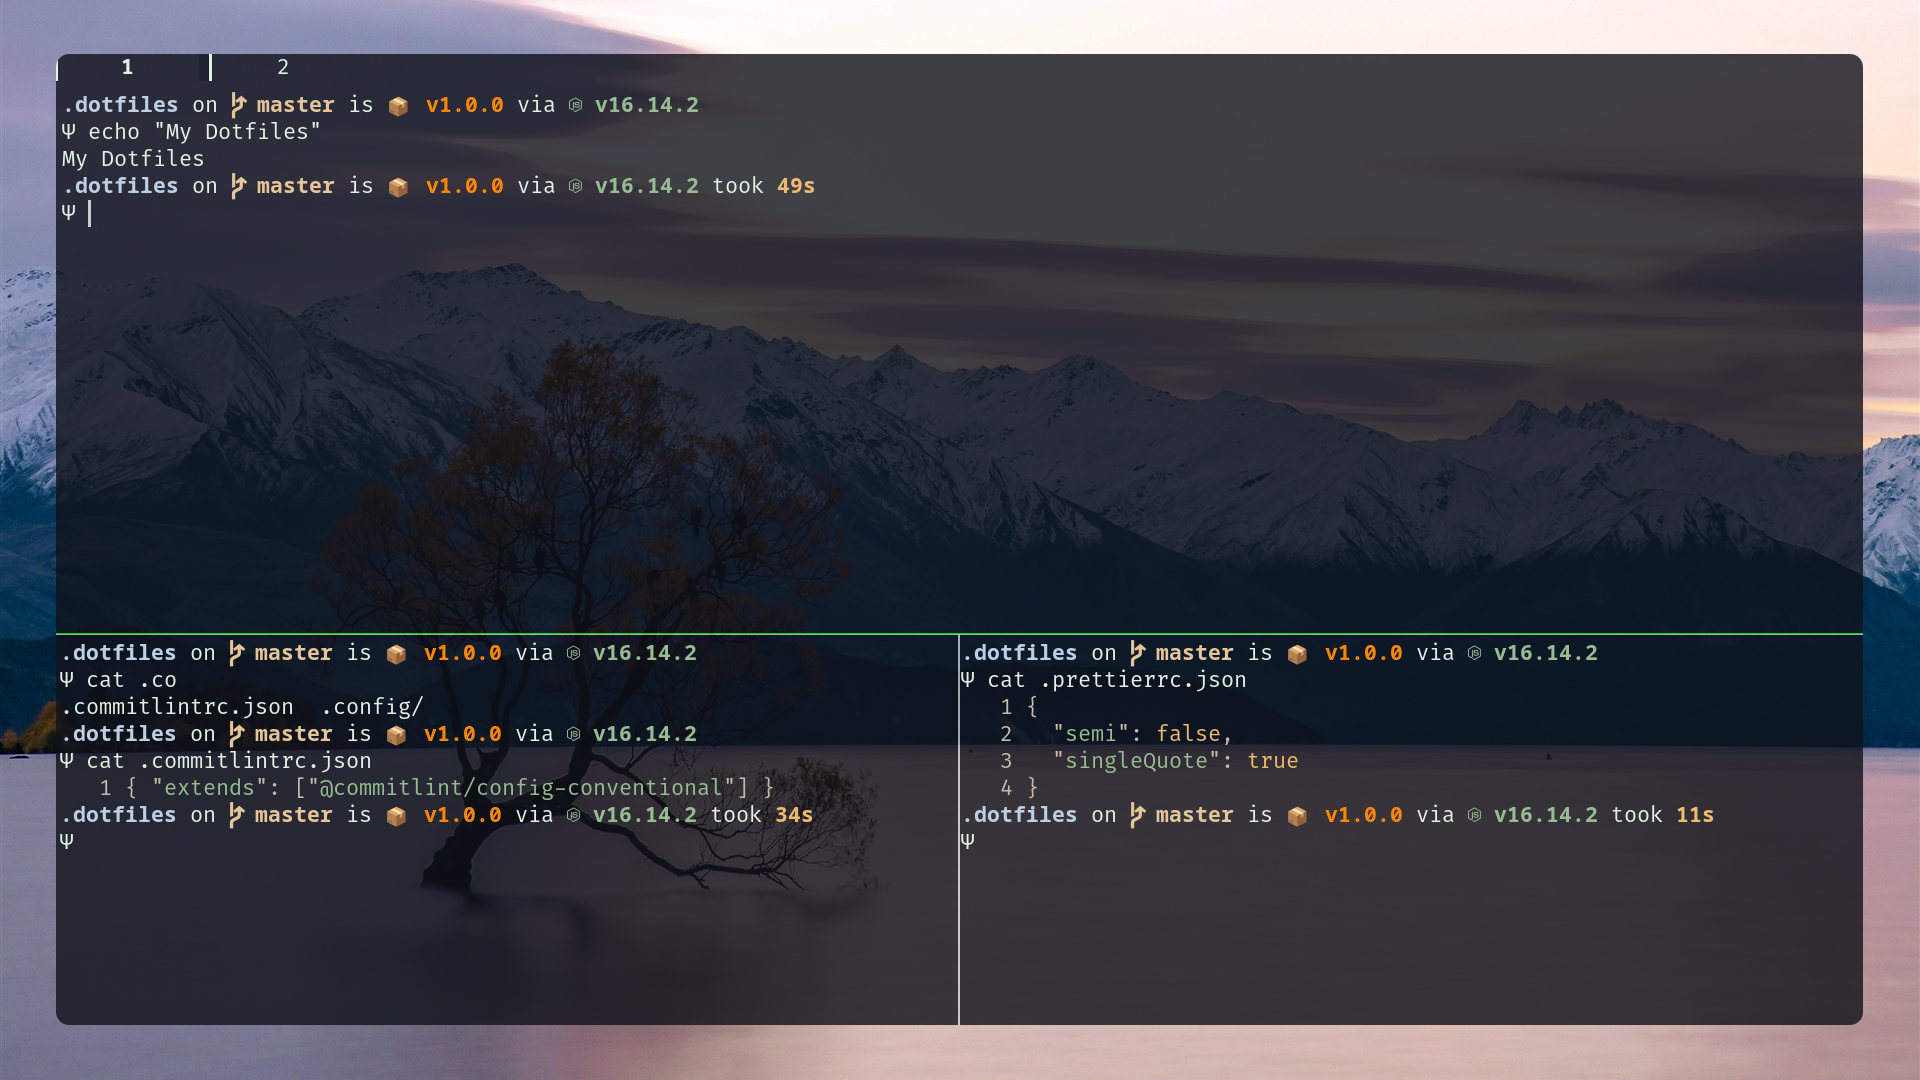This screenshot has height=1080, width=1920.
Task: Click the 'took 49s' duration text
Action: [x=764, y=186]
